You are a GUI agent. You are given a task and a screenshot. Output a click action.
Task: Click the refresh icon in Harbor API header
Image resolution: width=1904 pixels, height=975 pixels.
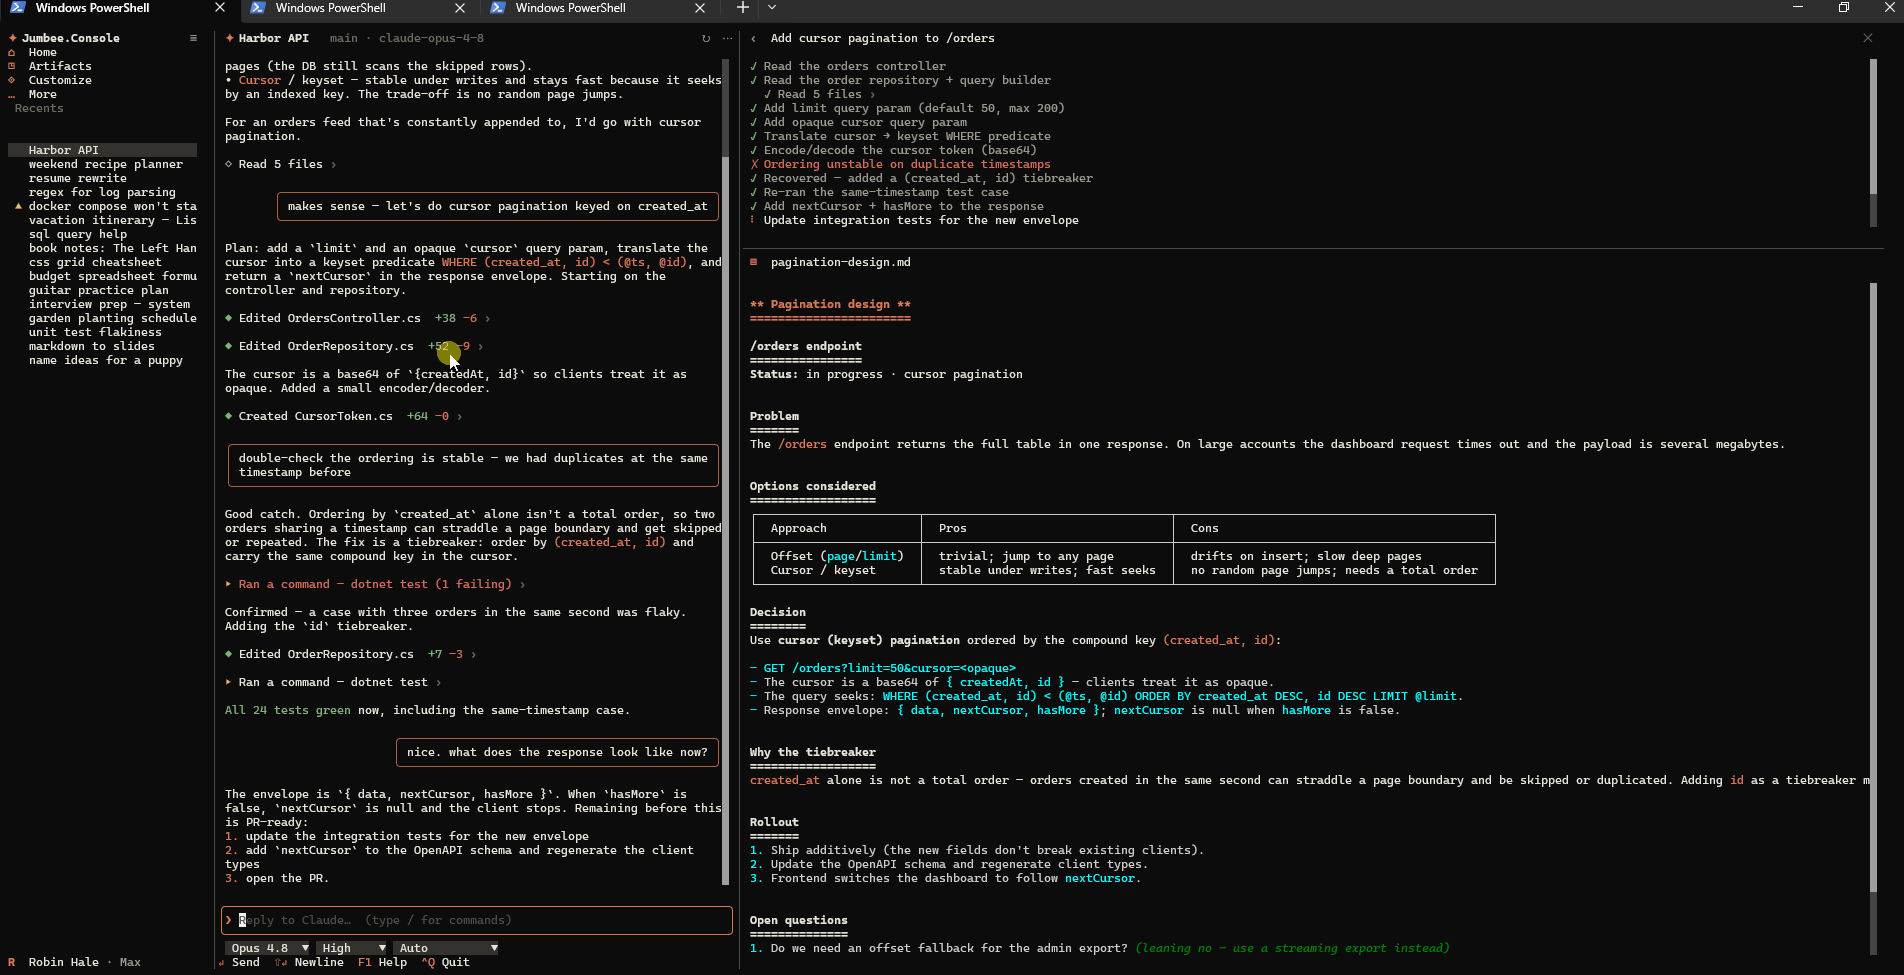tap(706, 38)
